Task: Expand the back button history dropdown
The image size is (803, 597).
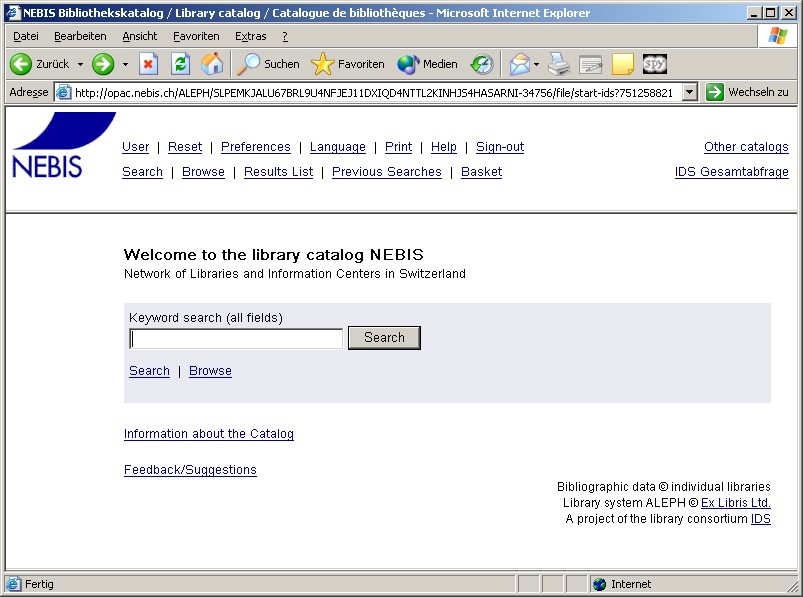Action: click(80, 65)
